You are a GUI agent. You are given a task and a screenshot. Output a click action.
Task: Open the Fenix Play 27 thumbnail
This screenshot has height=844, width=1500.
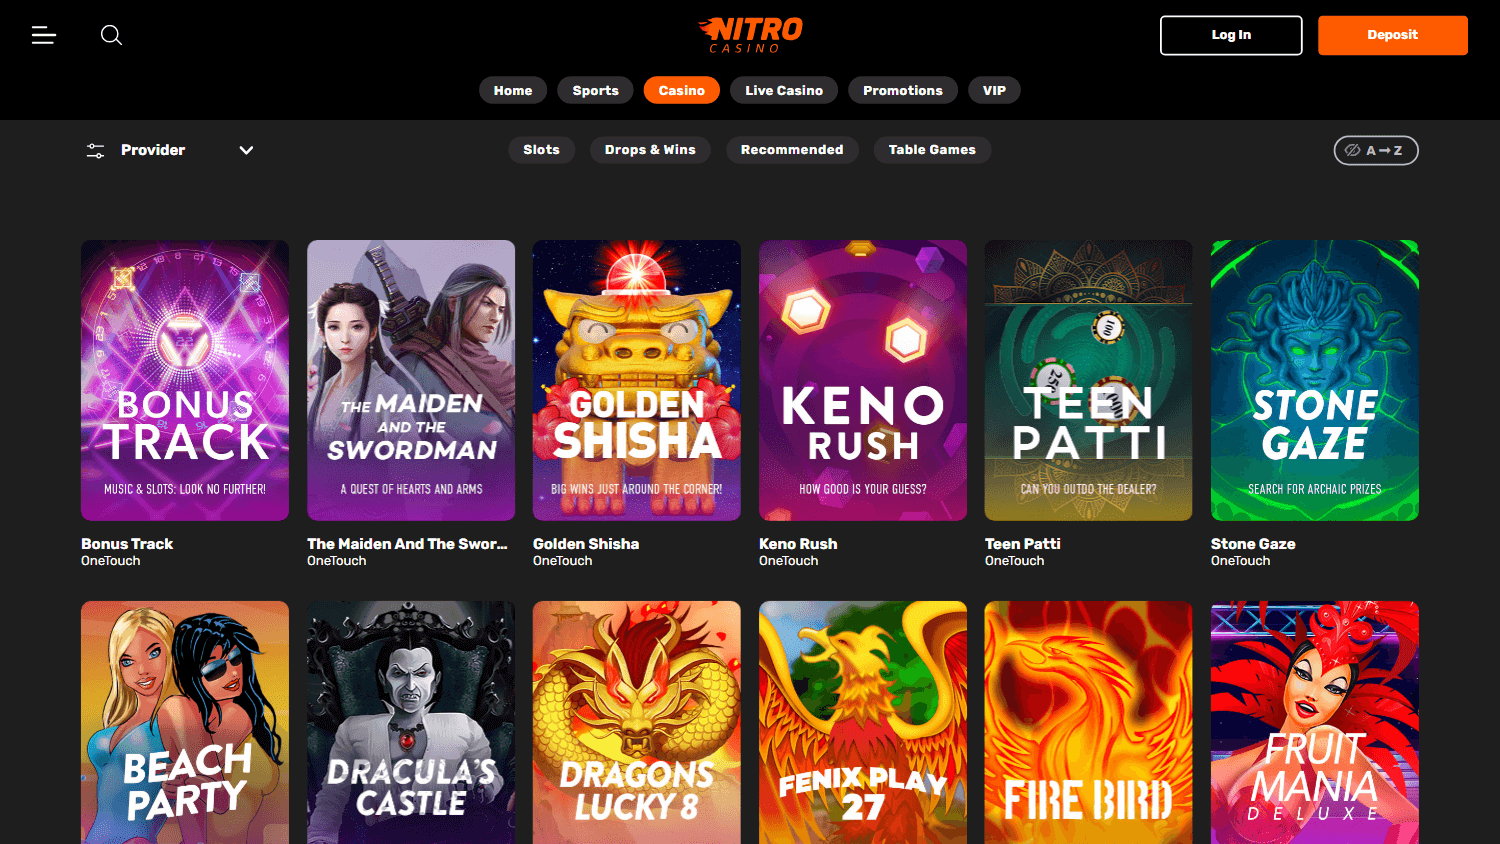coord(863,722)
